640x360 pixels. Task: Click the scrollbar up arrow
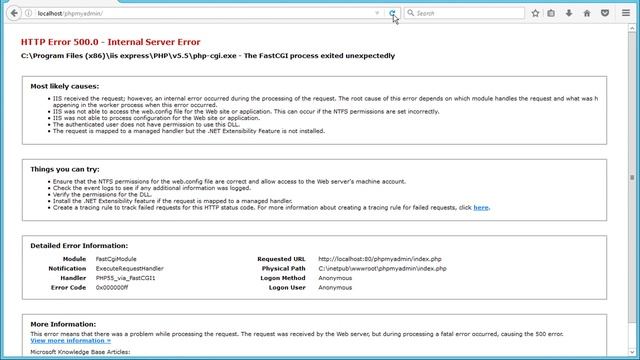point(632,28)
